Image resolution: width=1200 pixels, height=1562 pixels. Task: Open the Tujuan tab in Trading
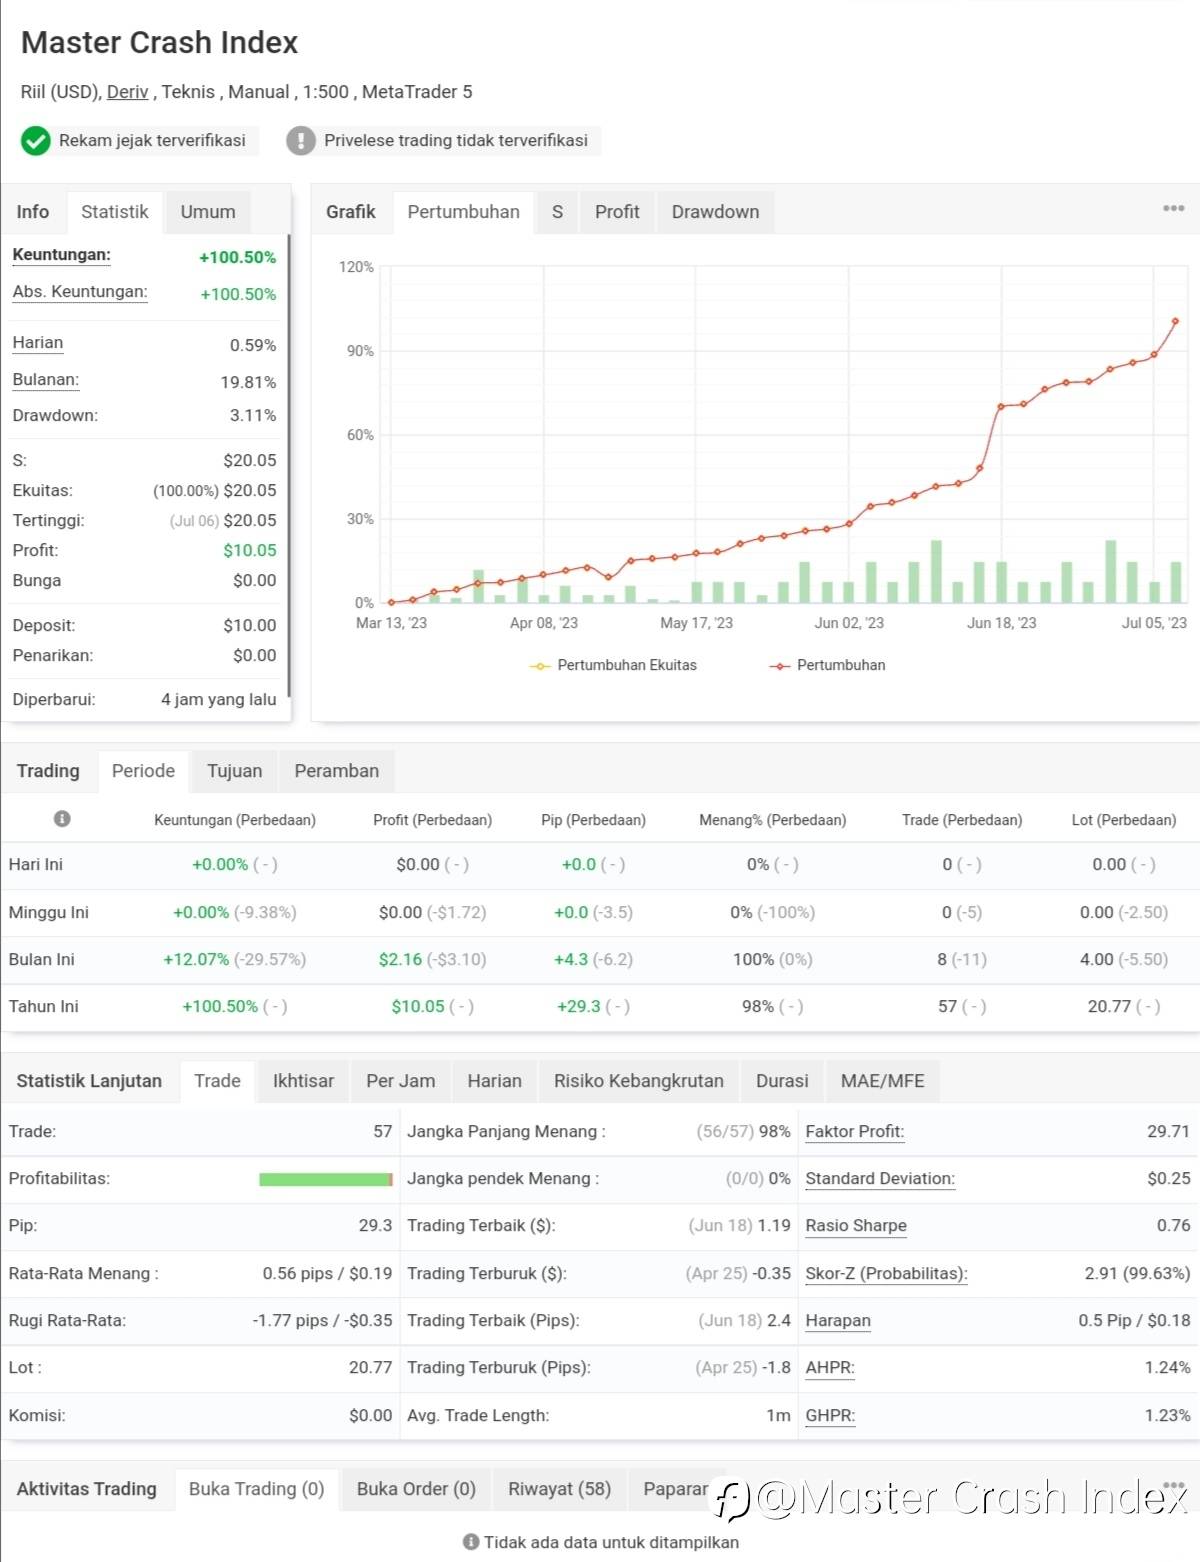[235, 771]
